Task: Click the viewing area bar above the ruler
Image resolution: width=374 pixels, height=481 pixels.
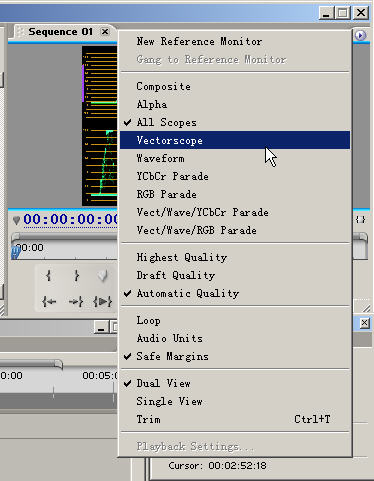Action: click(x=64, y=237)
